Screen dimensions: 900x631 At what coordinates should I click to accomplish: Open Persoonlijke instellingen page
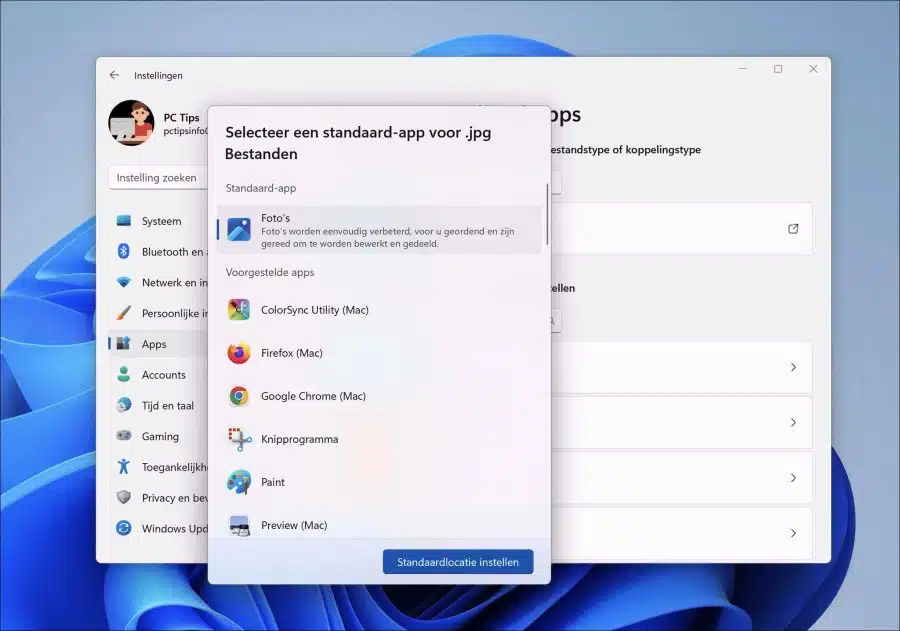pos(157,313)
